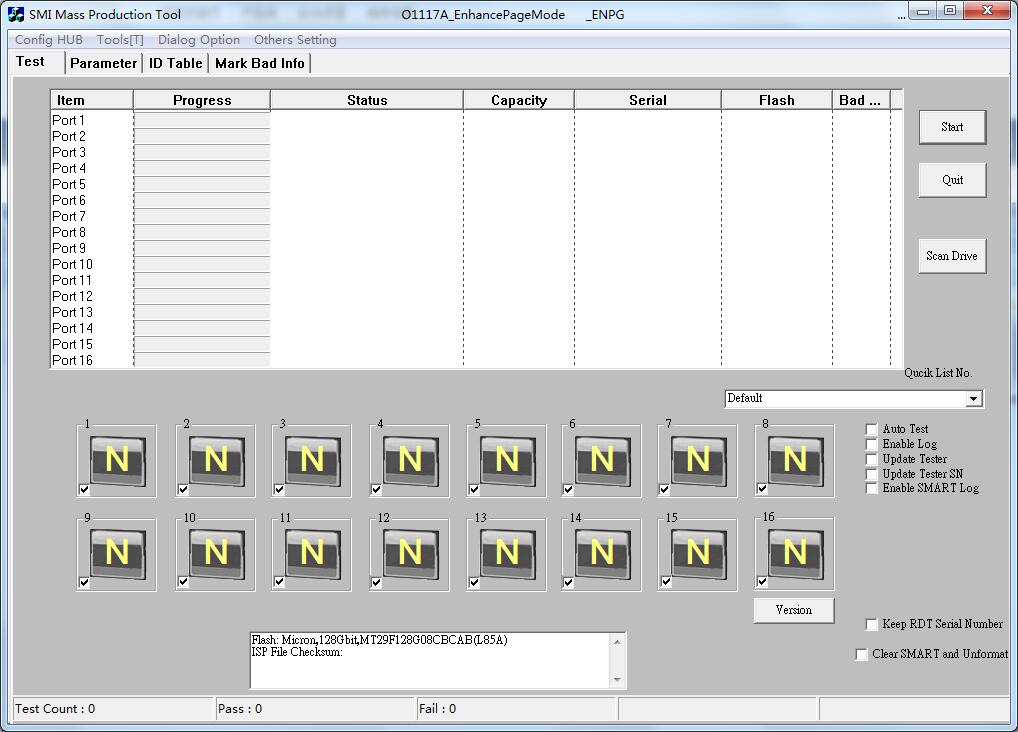The image size is (1018, 732).
Task: Open the Config HUB menu
Action: (49, 40)
